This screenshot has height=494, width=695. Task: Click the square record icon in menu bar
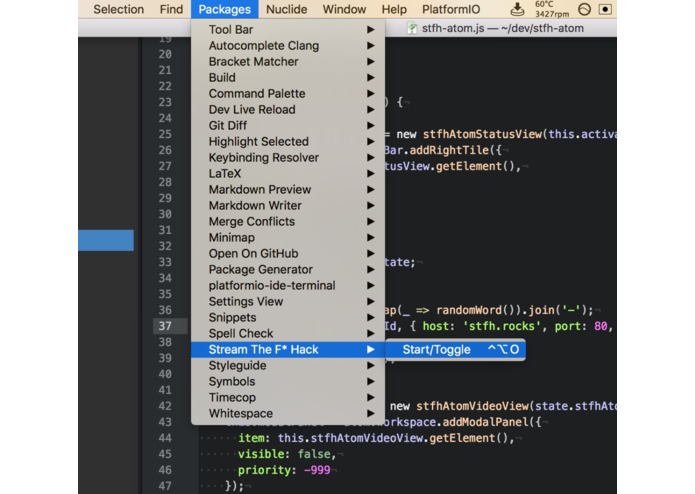coord(605,9)
